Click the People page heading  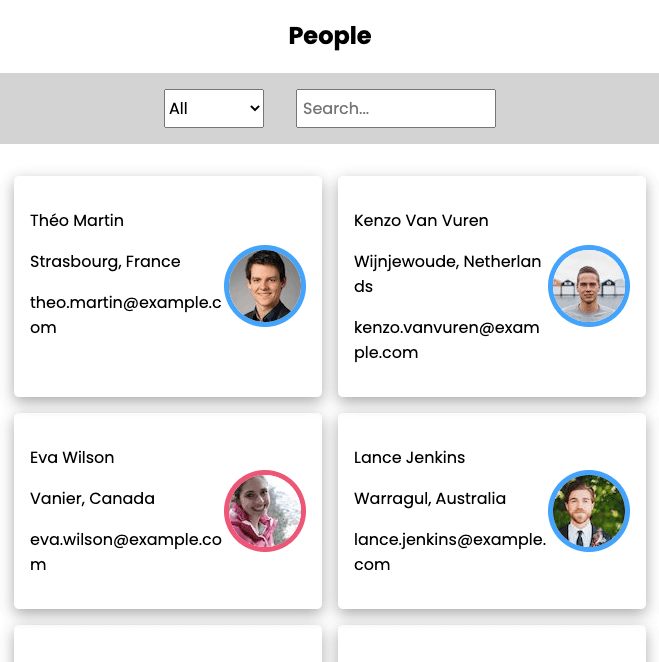click(x=330, y=36)
